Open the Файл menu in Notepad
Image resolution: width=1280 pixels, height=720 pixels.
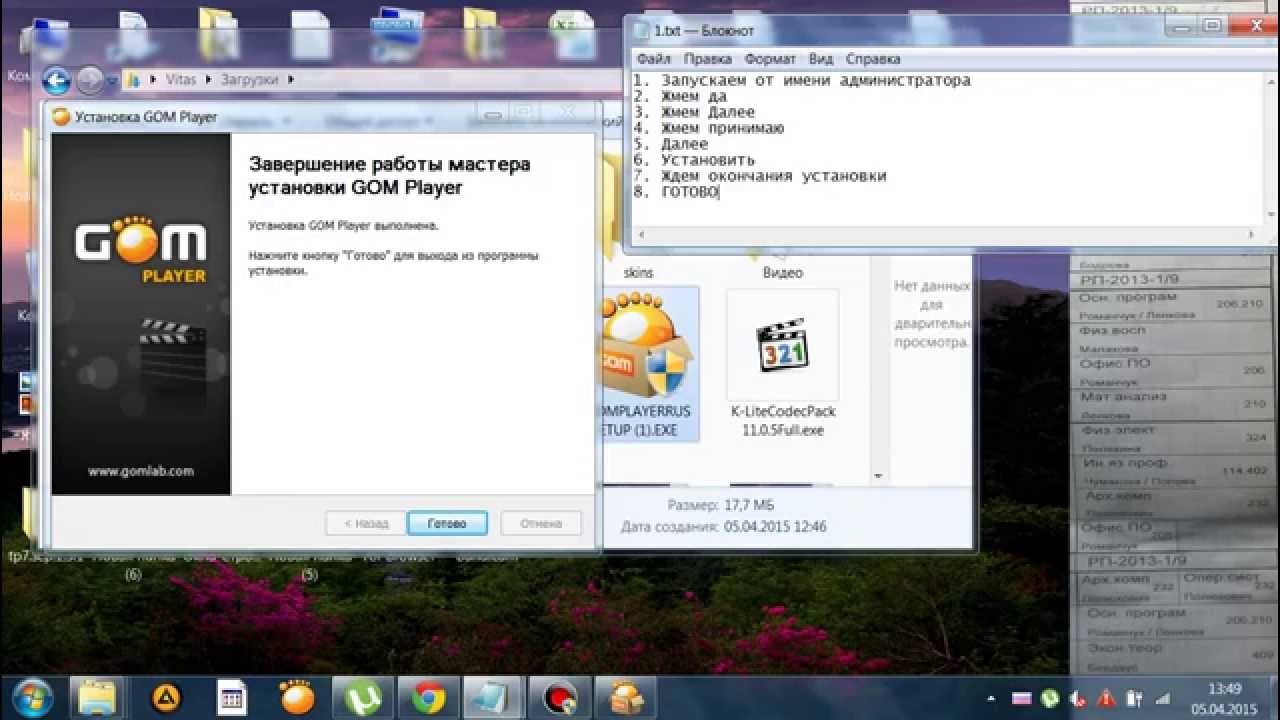pyautogui.click(x=654, y=59)
